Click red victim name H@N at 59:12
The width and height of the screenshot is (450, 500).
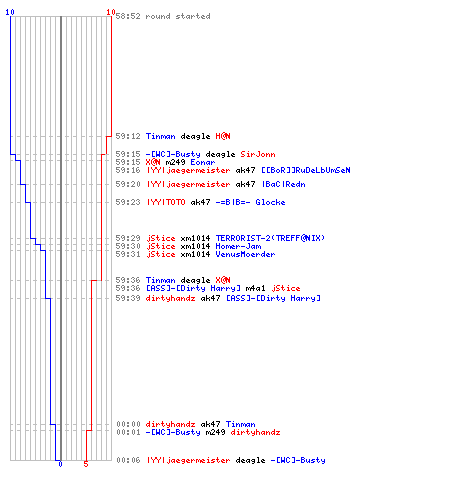coord(223,136)
